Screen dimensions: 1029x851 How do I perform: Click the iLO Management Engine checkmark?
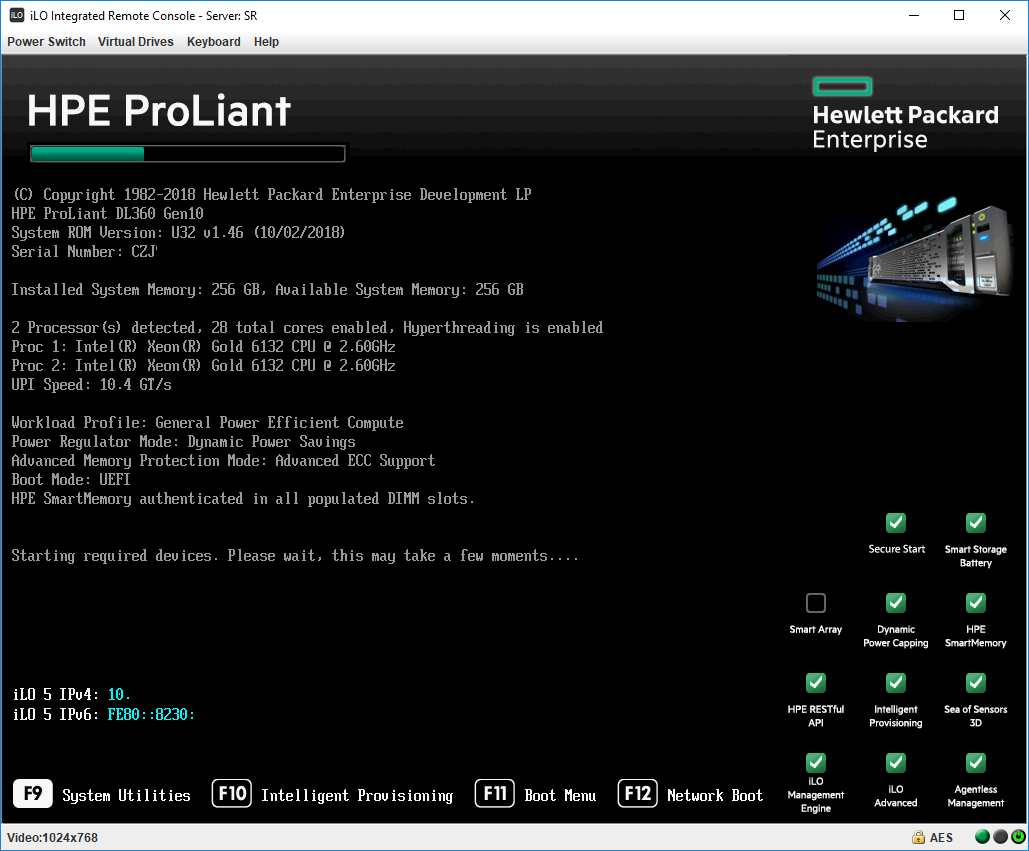click(x=816, y=763)
